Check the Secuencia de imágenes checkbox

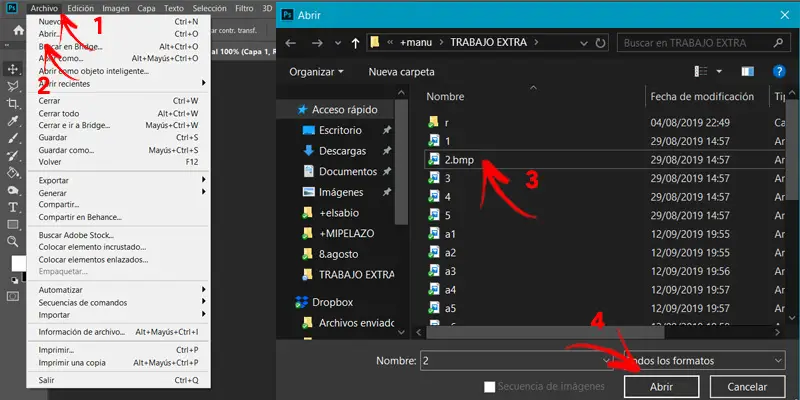coord(489,387)
